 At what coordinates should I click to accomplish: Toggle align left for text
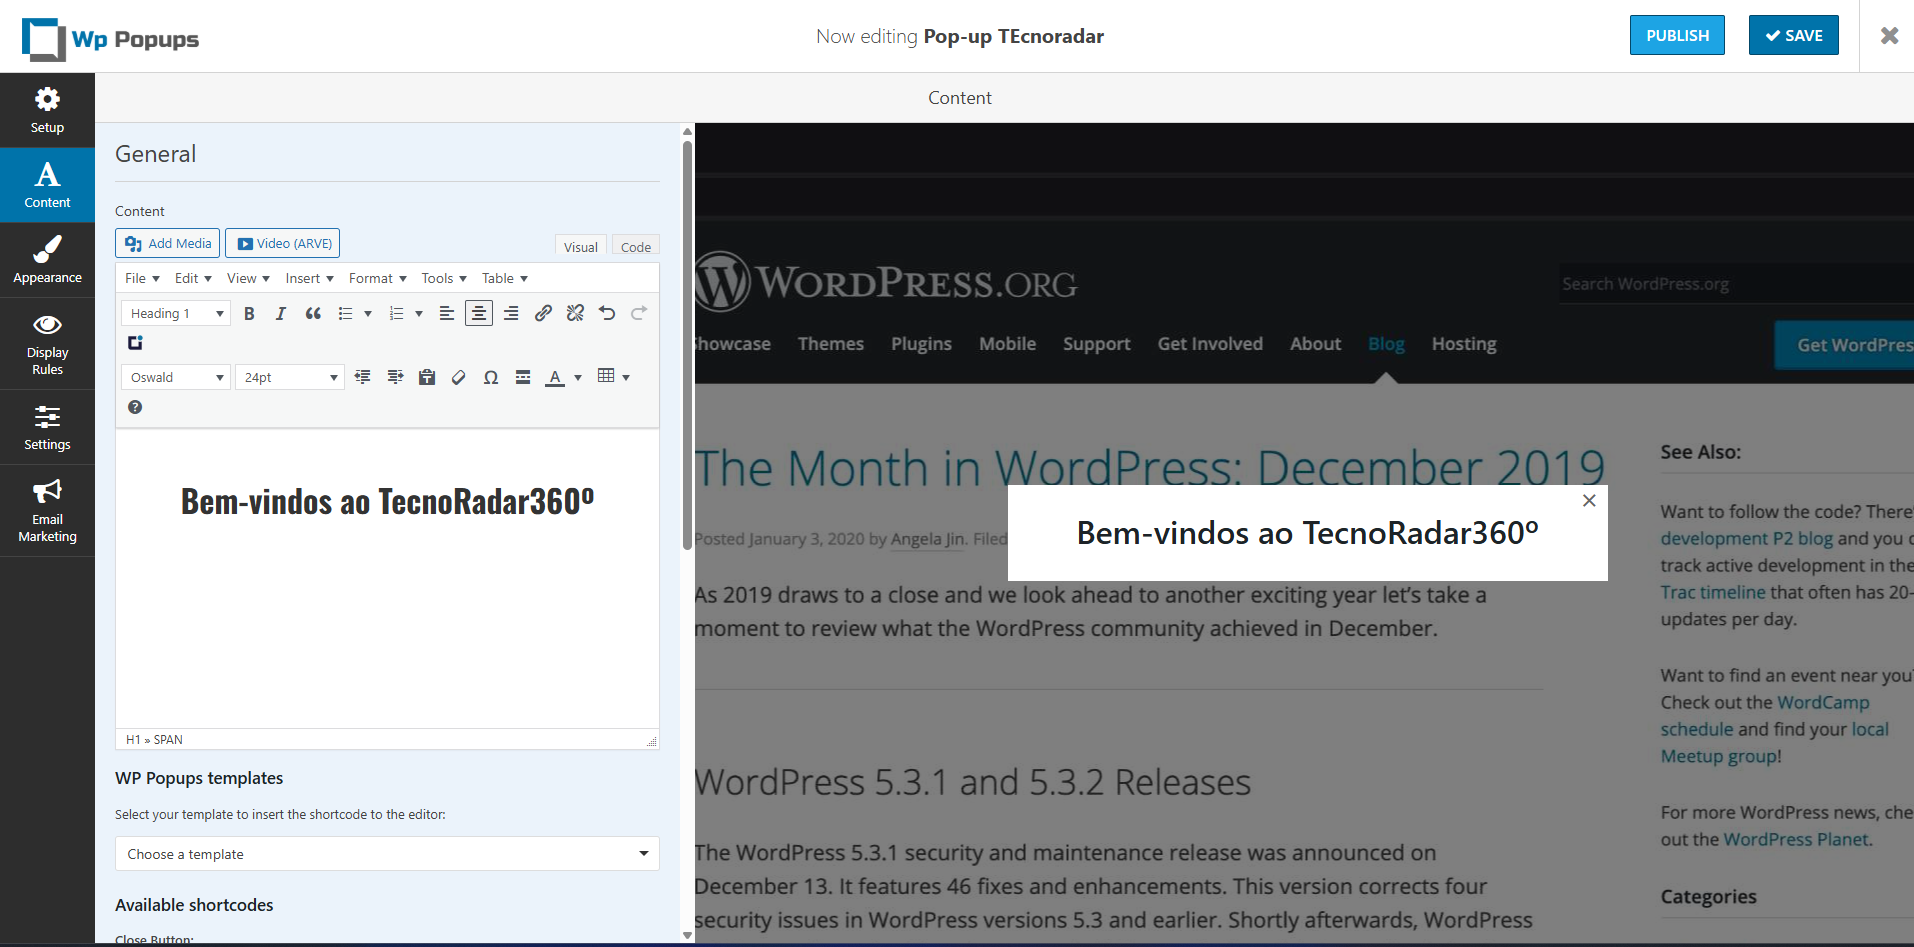point(447,314)
